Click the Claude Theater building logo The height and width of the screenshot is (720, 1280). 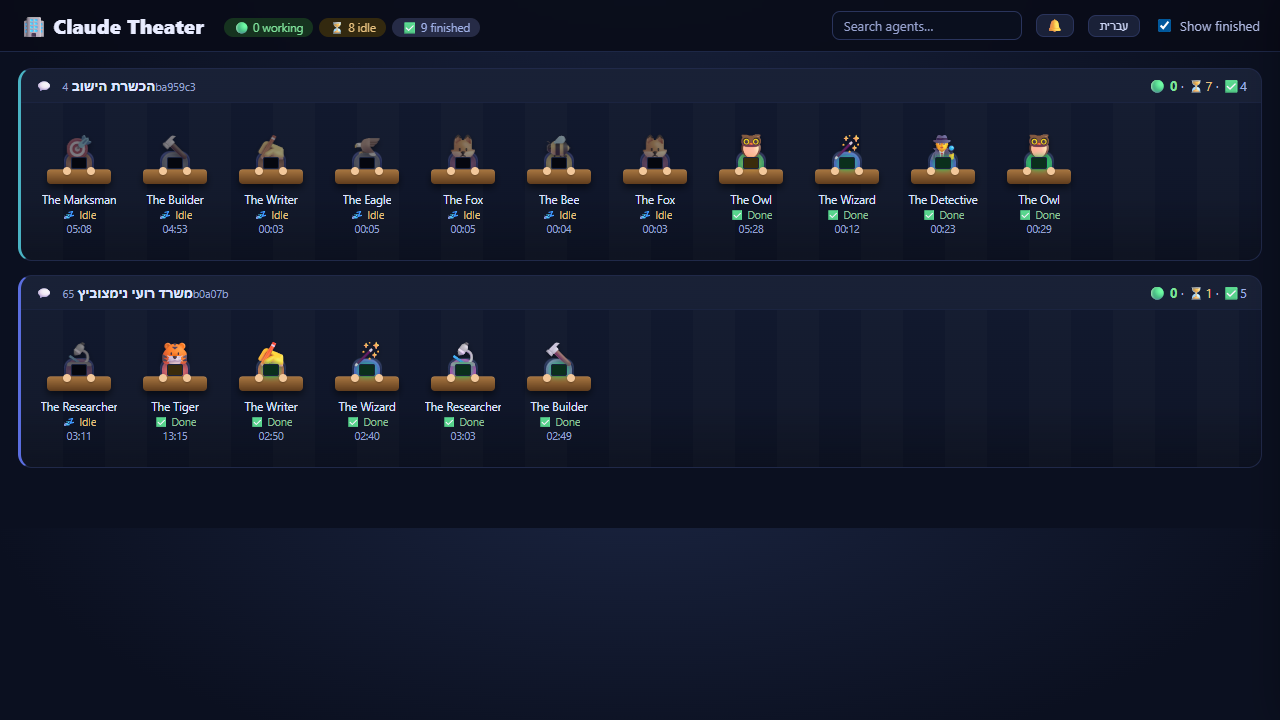click(34, 27)
